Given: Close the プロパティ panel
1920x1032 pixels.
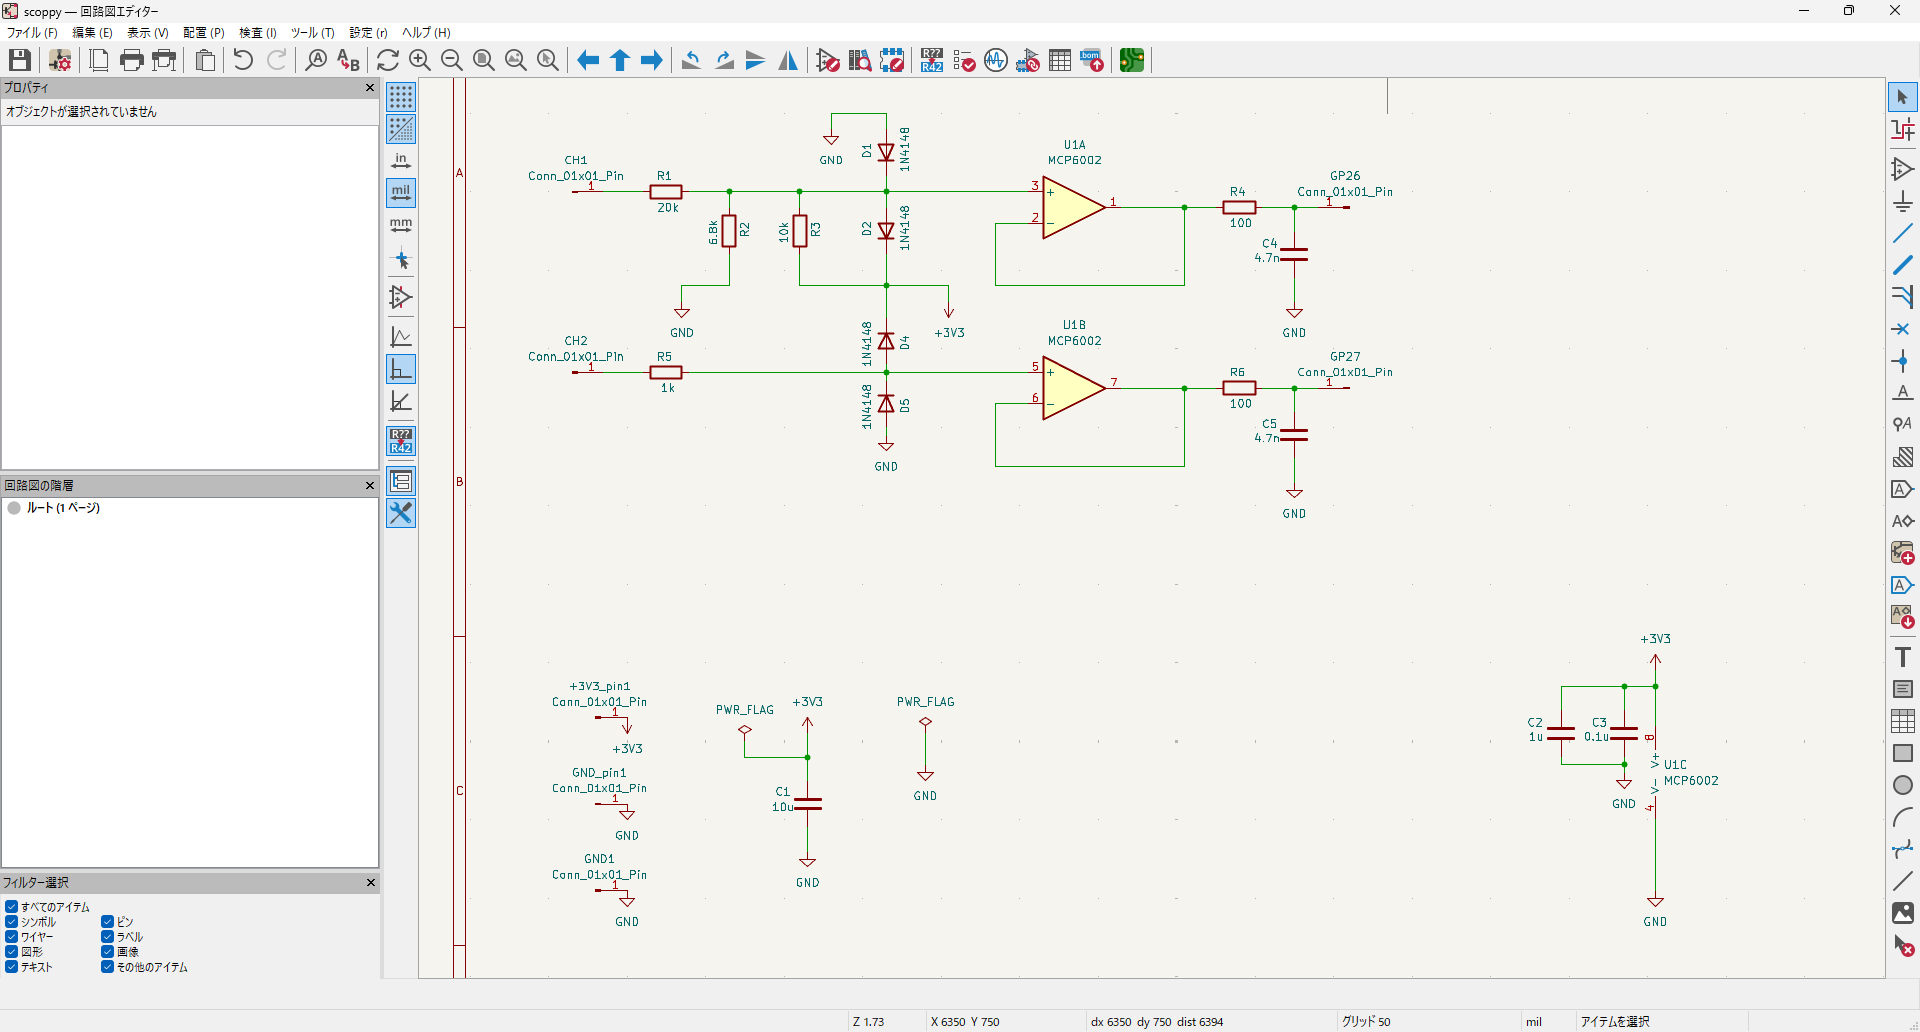Looking at the screenshot, I should pyautogui.click(x=370, y=88).
